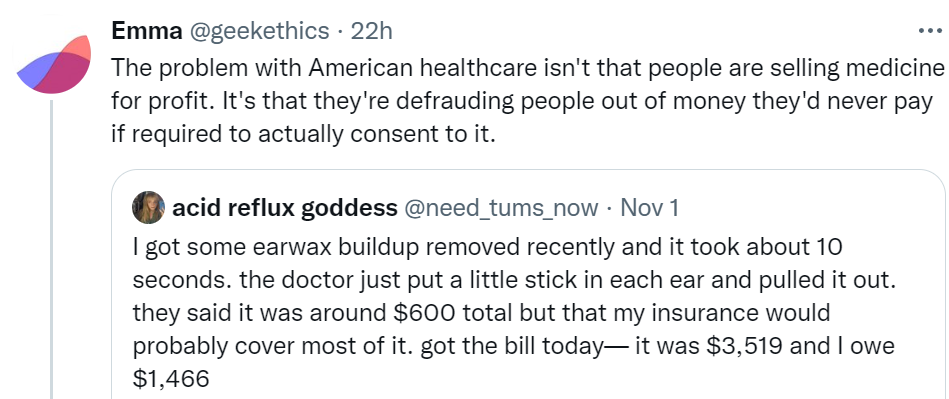Visit the @need_tums_now handle
949x399 pixels.
coord(501,208)
